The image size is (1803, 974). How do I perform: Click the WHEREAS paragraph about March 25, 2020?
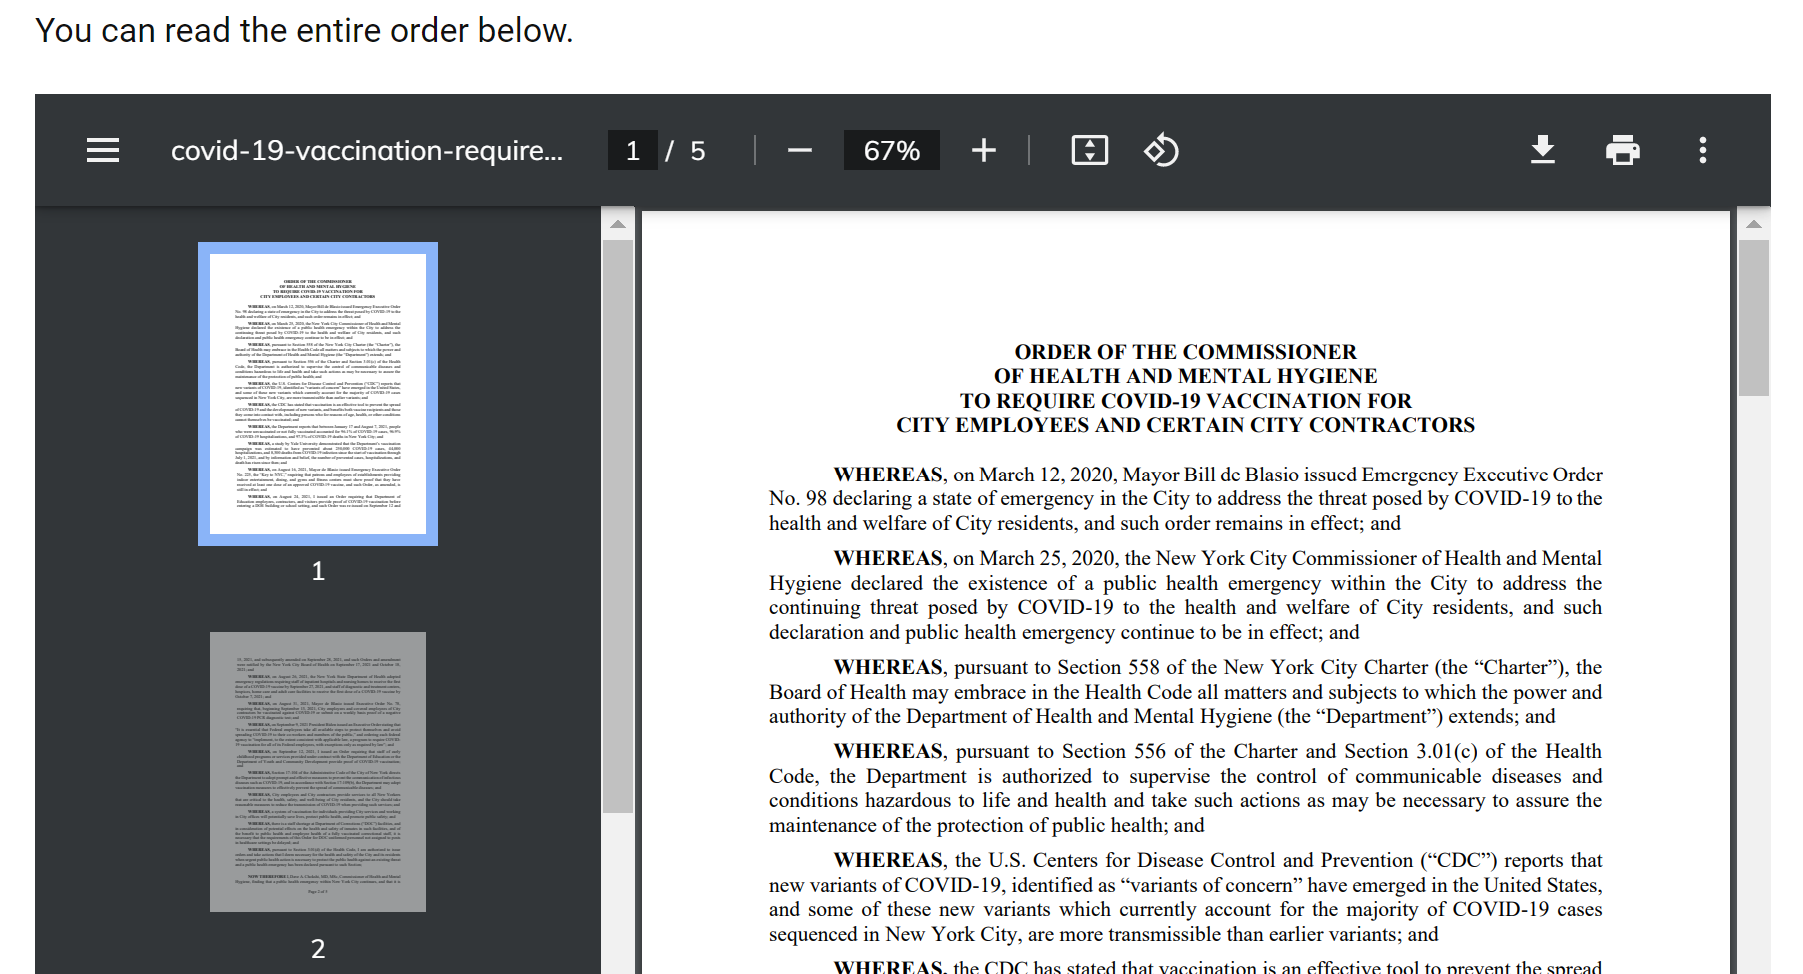pos(1186,595)
